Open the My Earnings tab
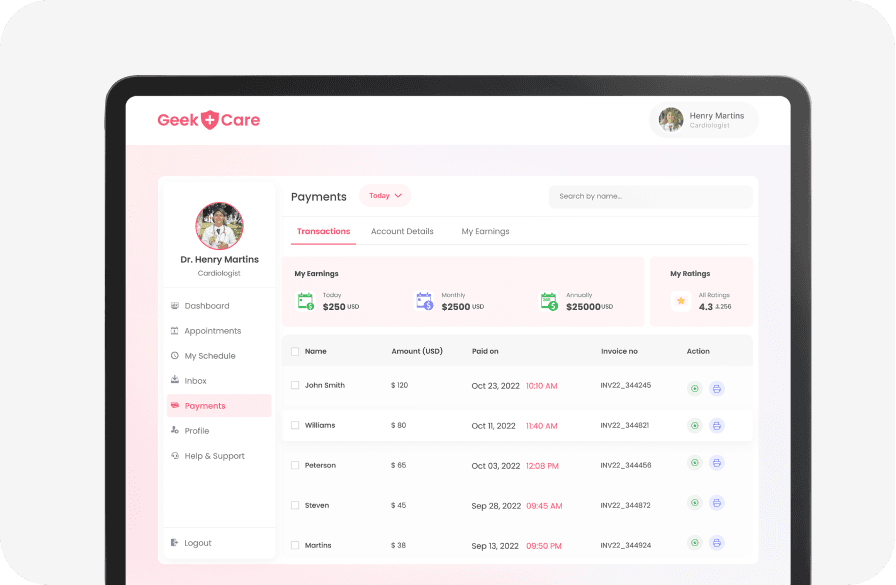 tap(485, 231)
